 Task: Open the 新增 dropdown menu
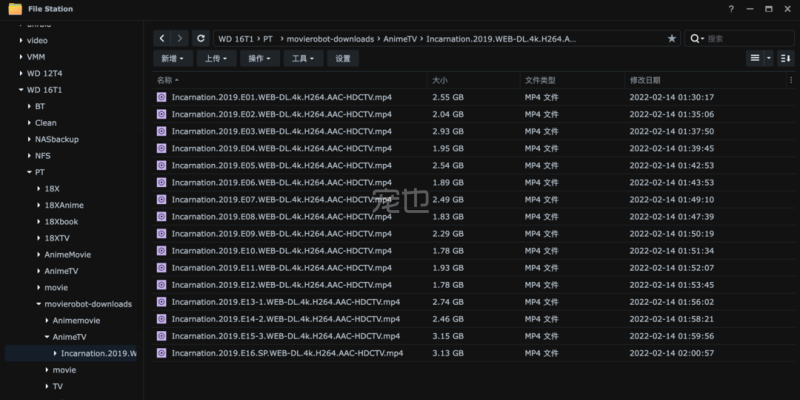172,58
